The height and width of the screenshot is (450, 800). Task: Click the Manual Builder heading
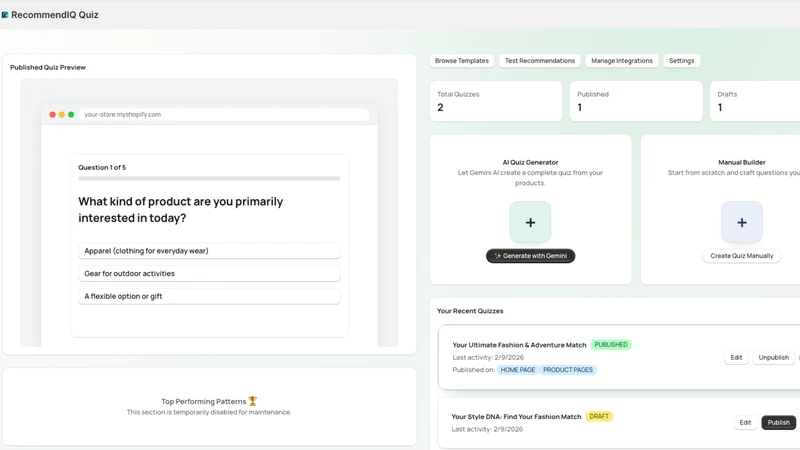coord(742,162)
